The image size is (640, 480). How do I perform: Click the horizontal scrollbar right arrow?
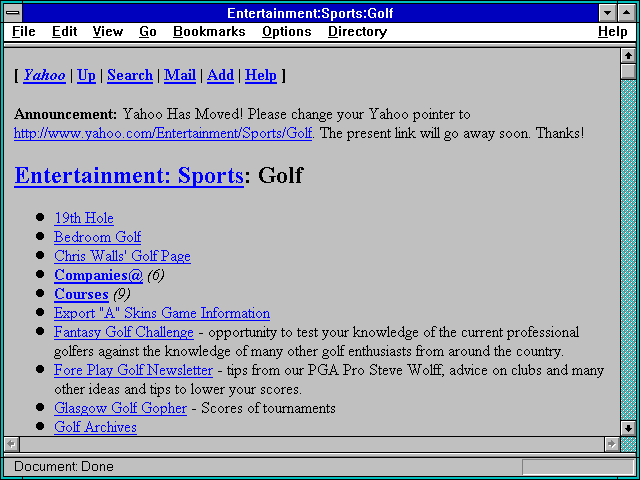click(x=611, y=444)
